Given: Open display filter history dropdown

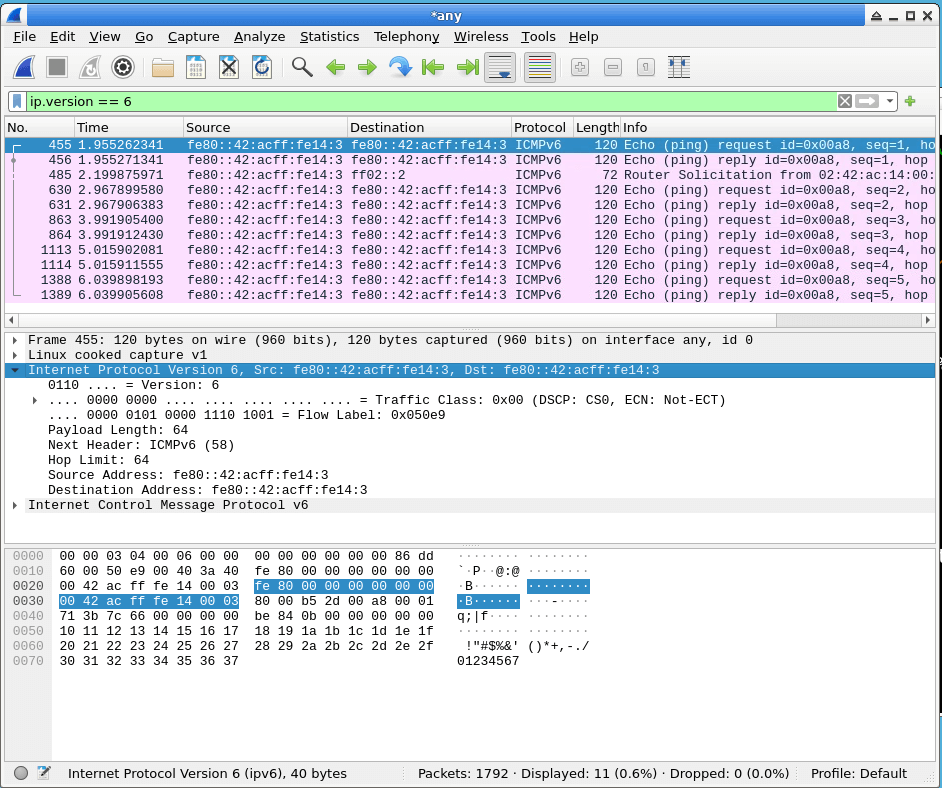Looking at the screenshot, I should pyautogui.click(x=890, y=102).
